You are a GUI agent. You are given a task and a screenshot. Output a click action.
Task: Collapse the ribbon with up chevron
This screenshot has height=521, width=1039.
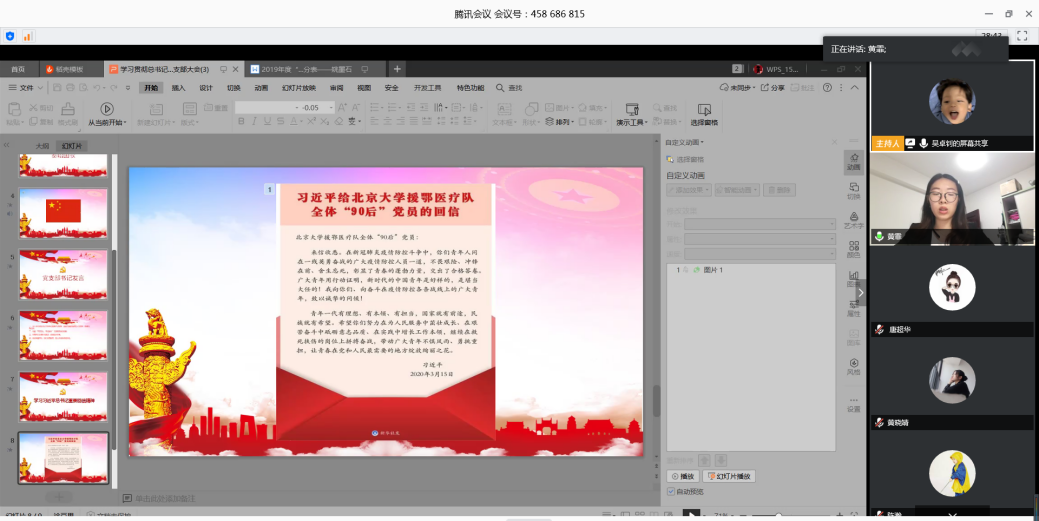[855, 87]
